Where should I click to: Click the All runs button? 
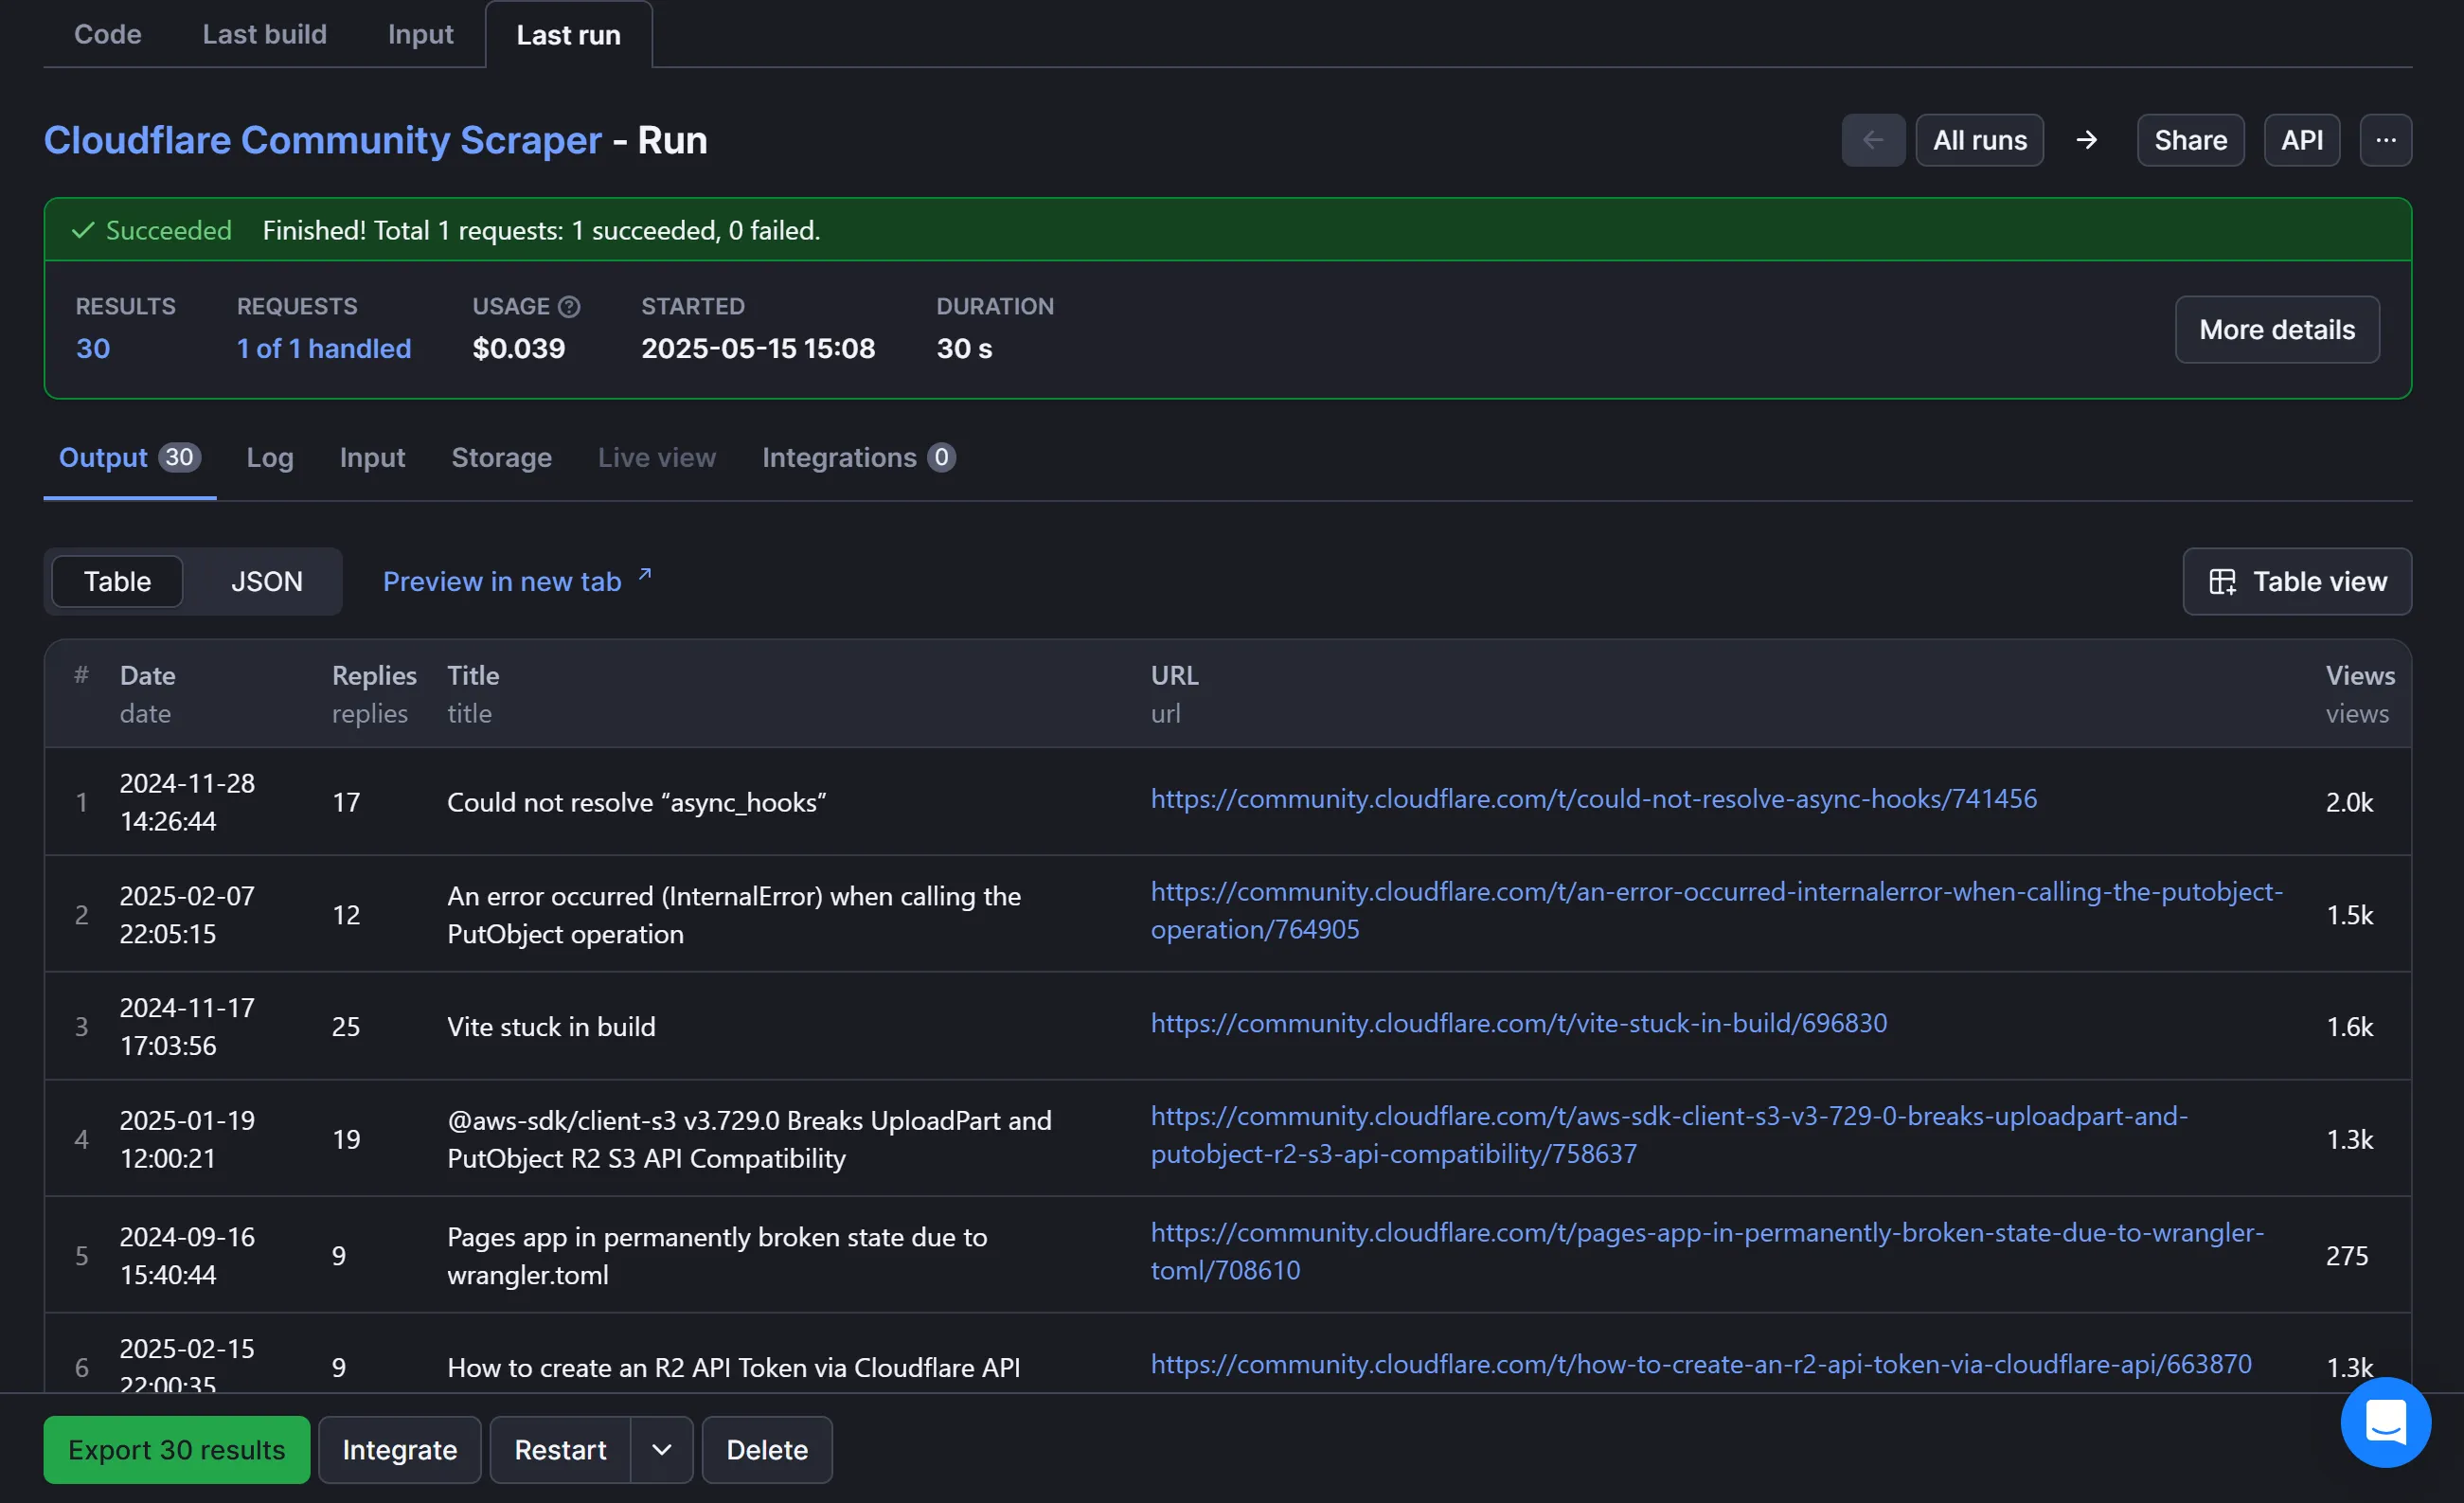click(x=1979, y=140)
